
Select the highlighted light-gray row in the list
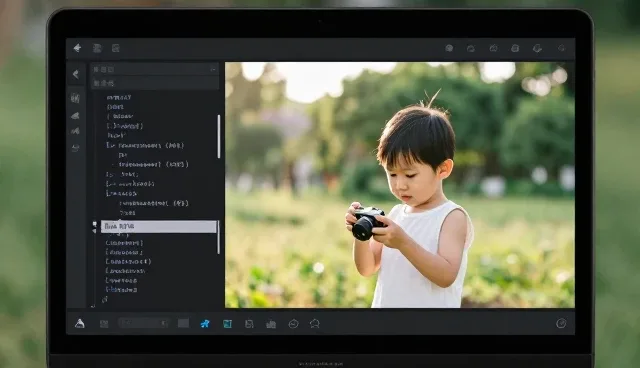pyautogui.click(x=159, y=226)
